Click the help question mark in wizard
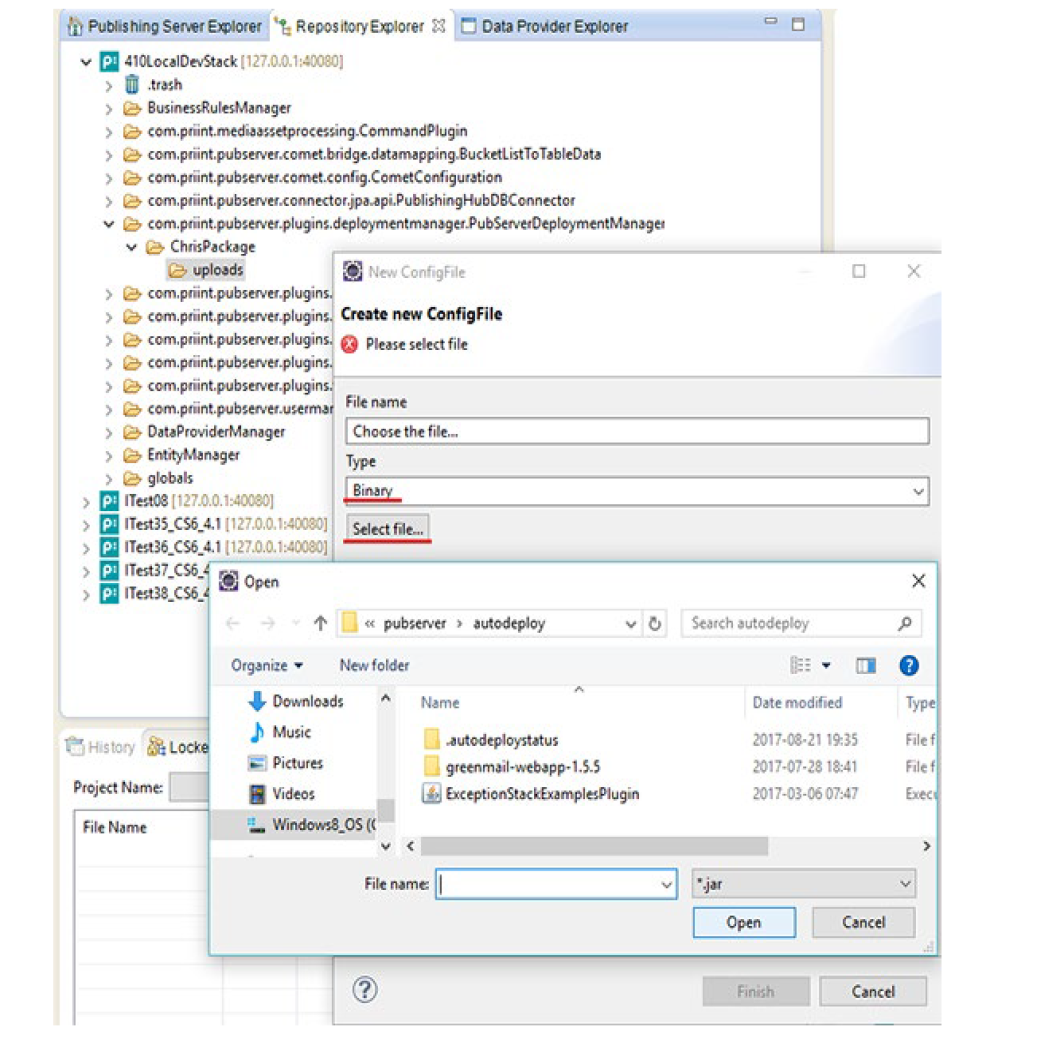 click(365, 990)
